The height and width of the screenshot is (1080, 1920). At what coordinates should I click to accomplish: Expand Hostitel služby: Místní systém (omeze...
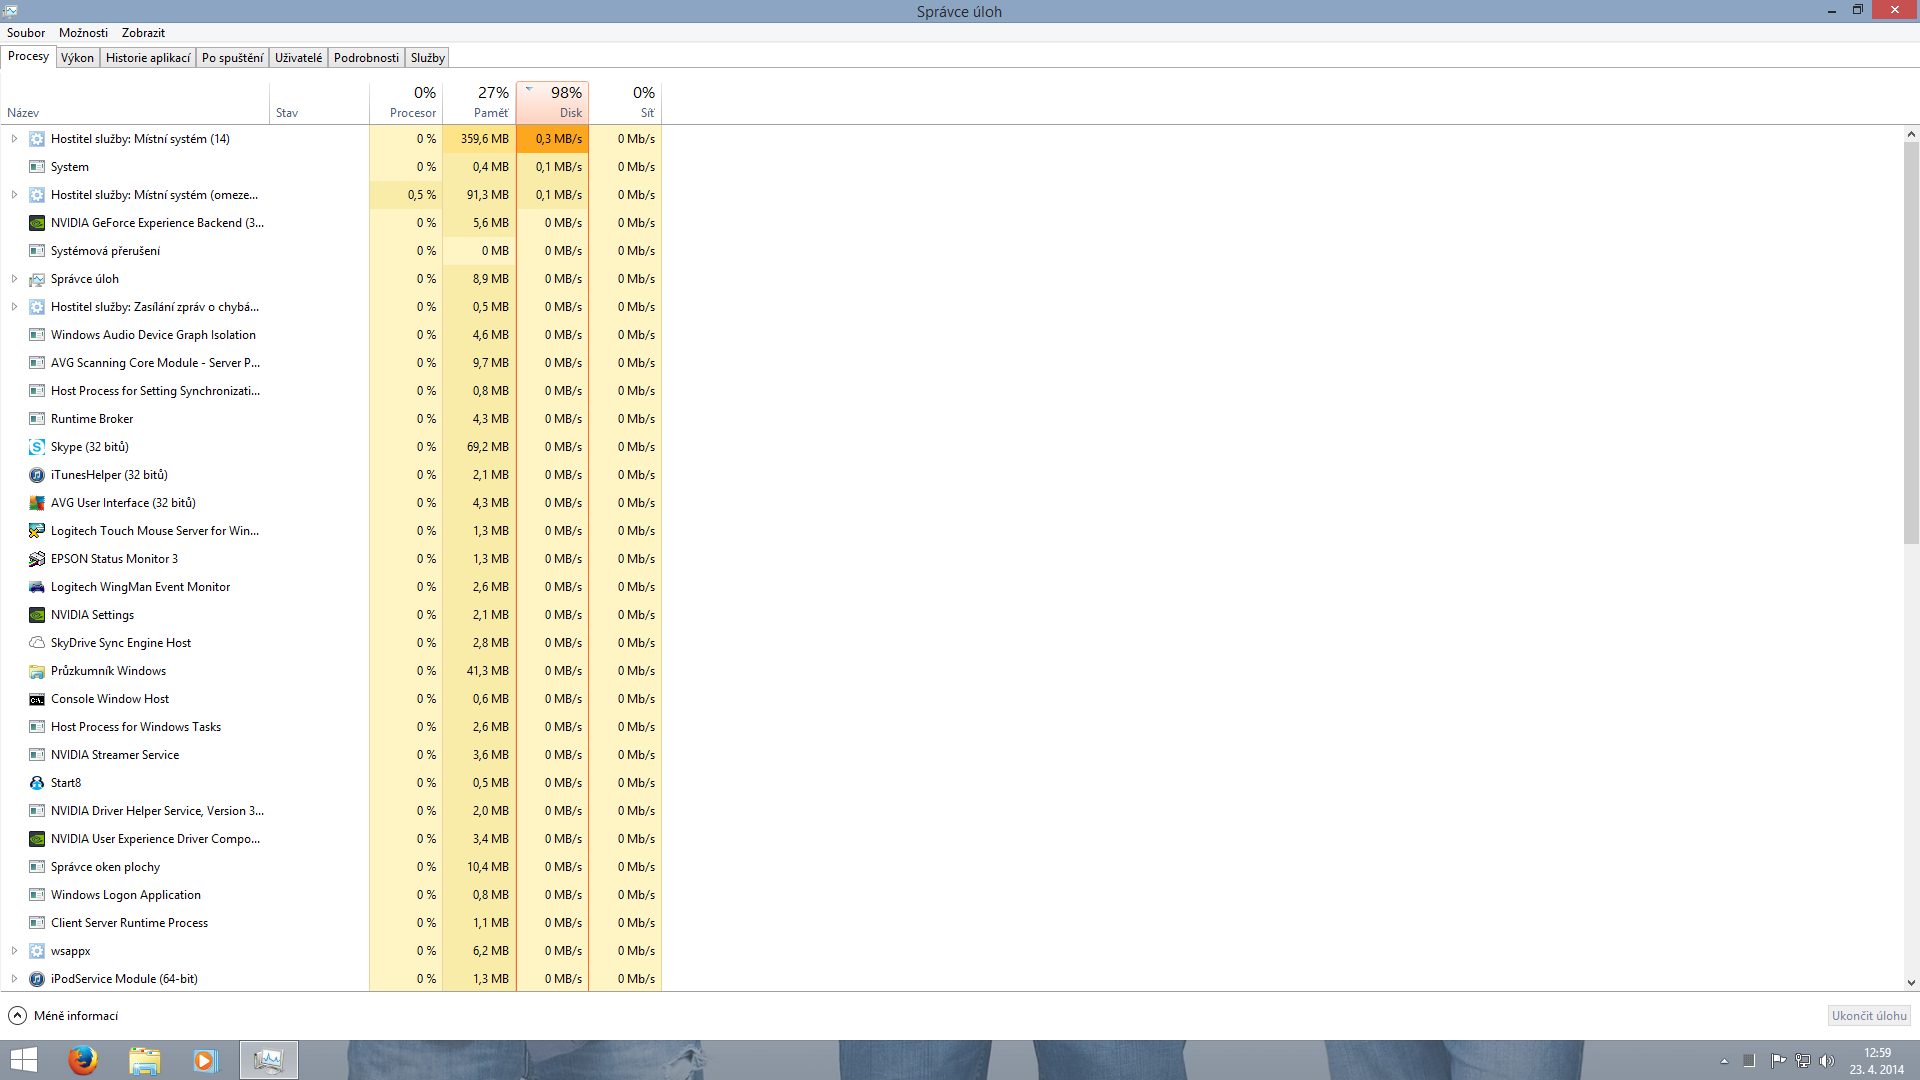[x=14, y=195]
